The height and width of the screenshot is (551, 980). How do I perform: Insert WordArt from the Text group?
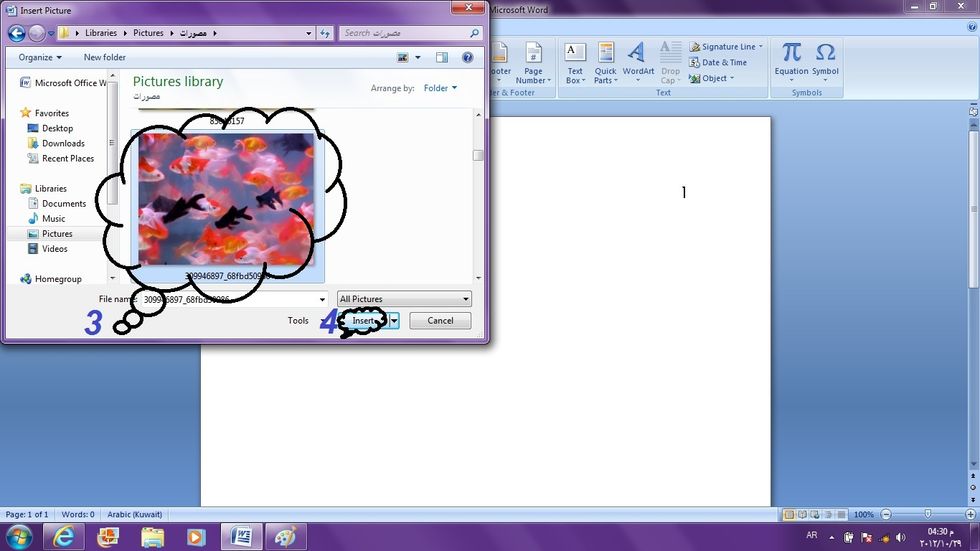tap(638, 60)
